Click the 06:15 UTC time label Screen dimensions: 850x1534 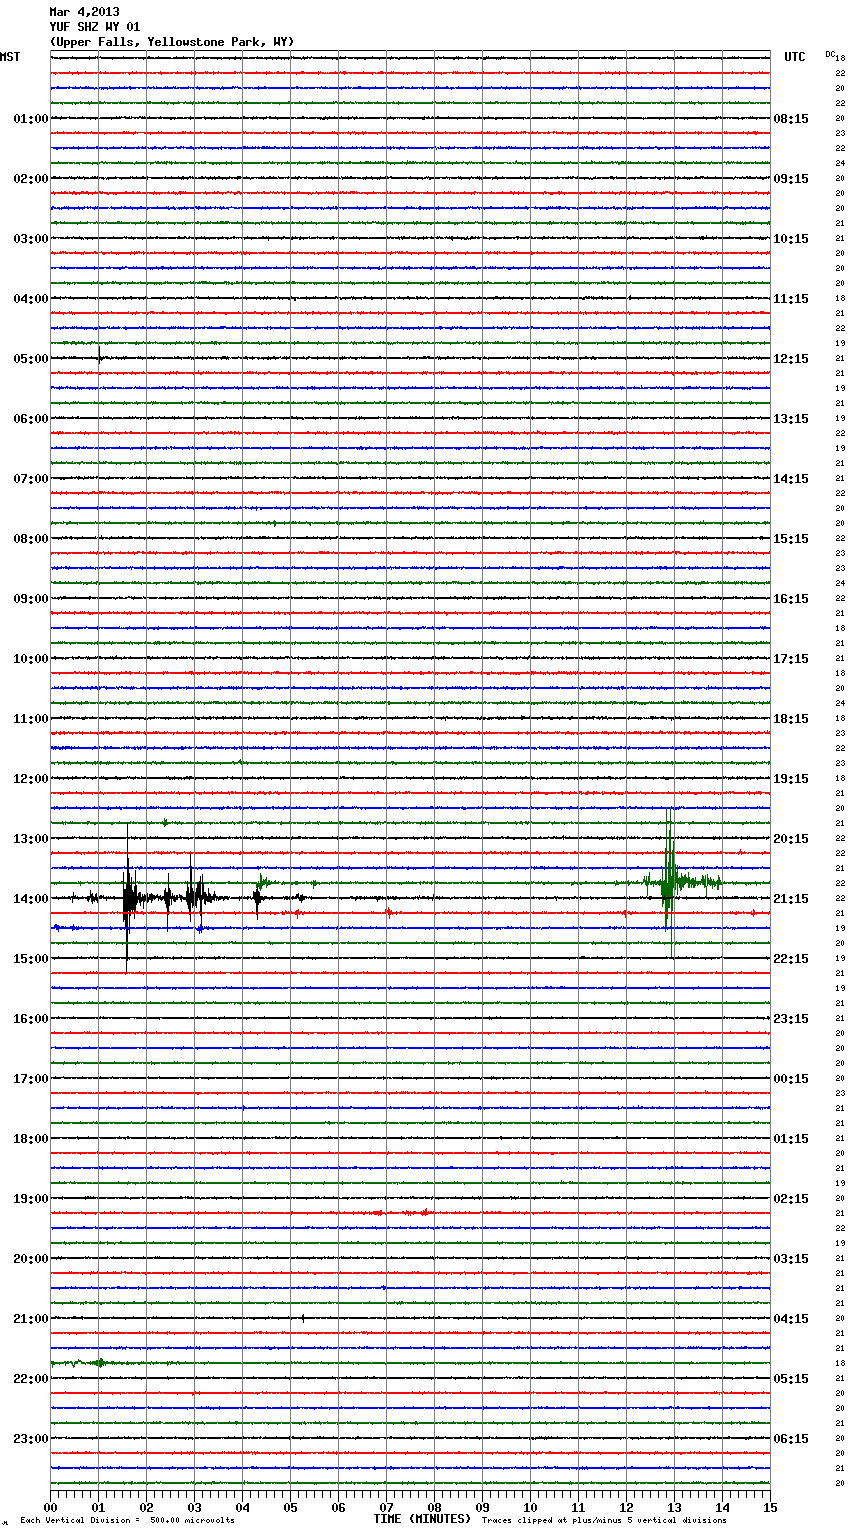[x=791, y=1439]
